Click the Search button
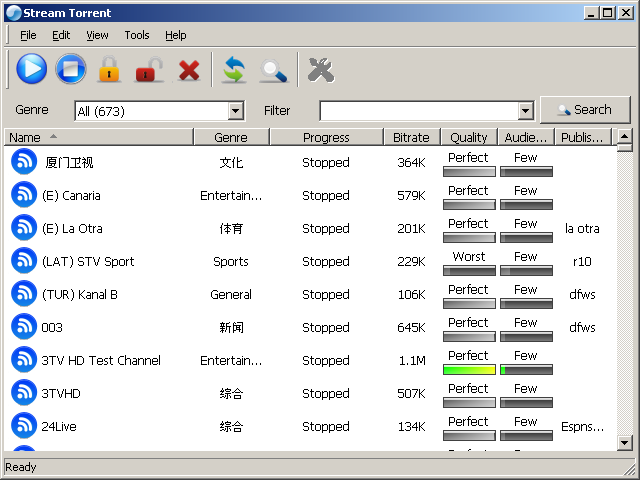This screenshot has height=480, width=640. [x=585, y=109]
